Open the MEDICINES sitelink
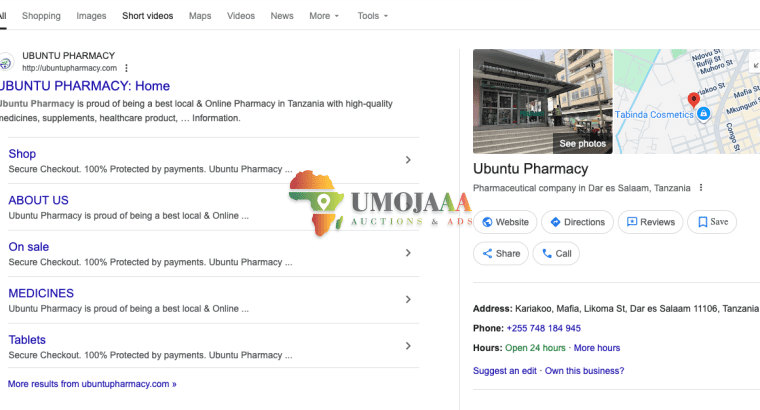The height and width of the screenshot is (410, 760). coord(41,293)
